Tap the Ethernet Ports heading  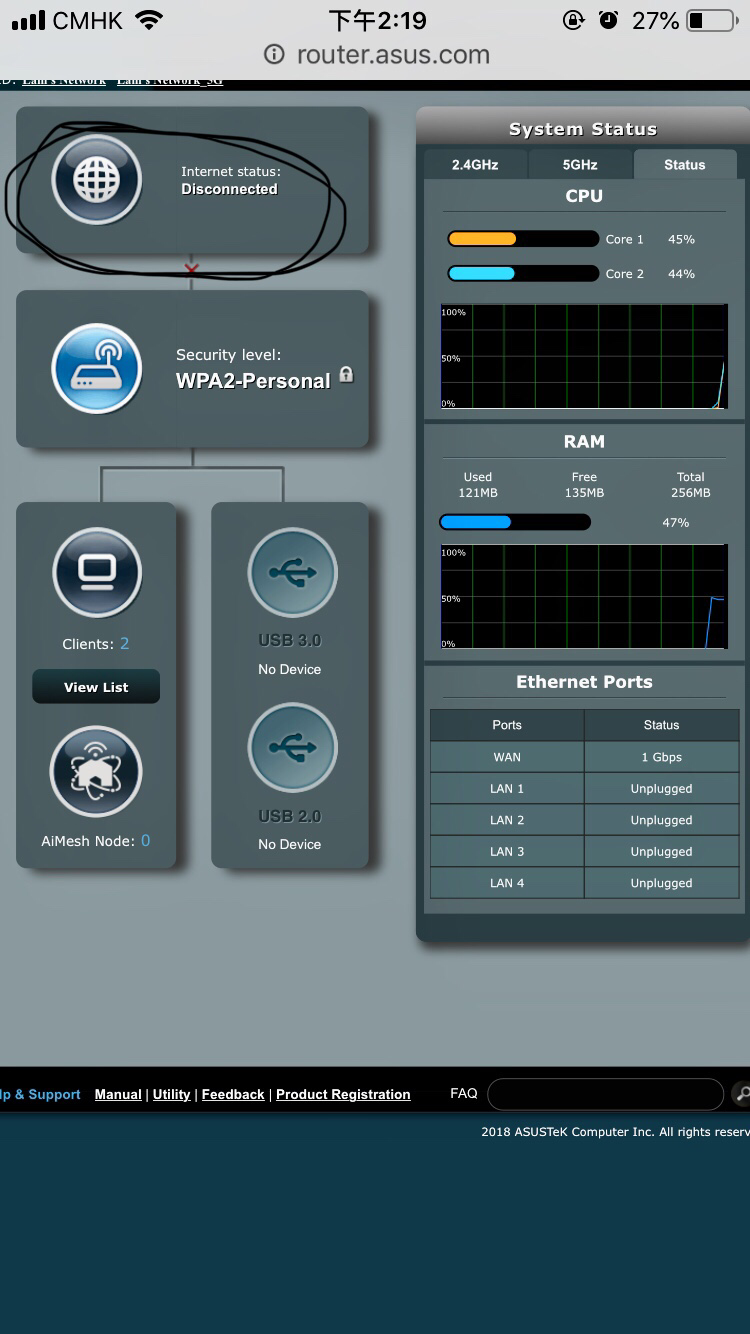coord(584,682)
